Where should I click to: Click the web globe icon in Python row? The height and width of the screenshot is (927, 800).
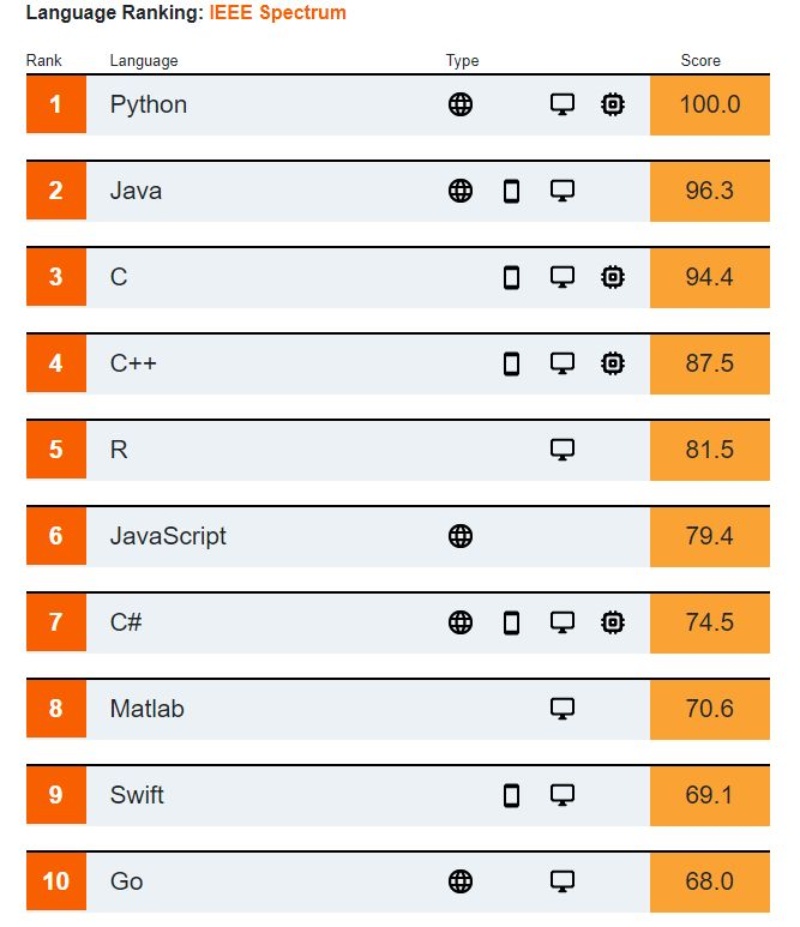[460, 104]
